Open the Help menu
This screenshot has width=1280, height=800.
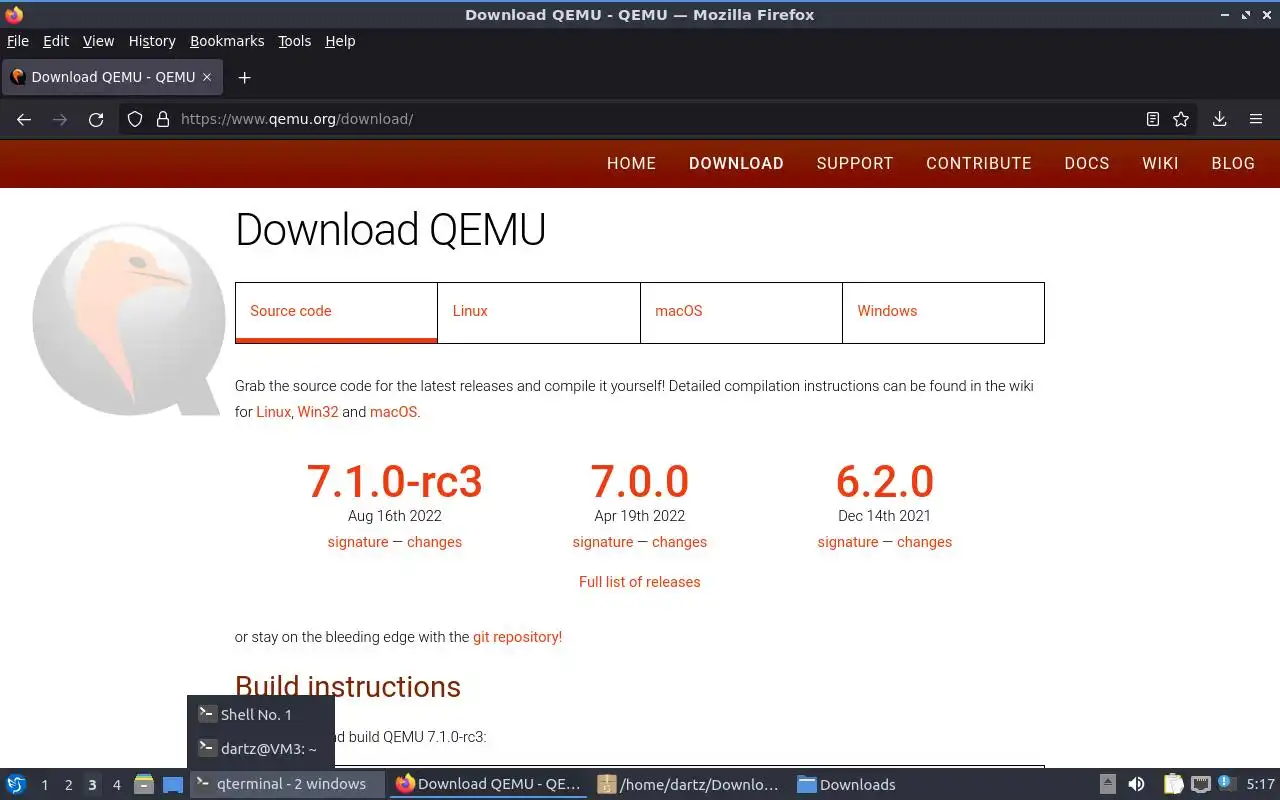pos(340,41)
